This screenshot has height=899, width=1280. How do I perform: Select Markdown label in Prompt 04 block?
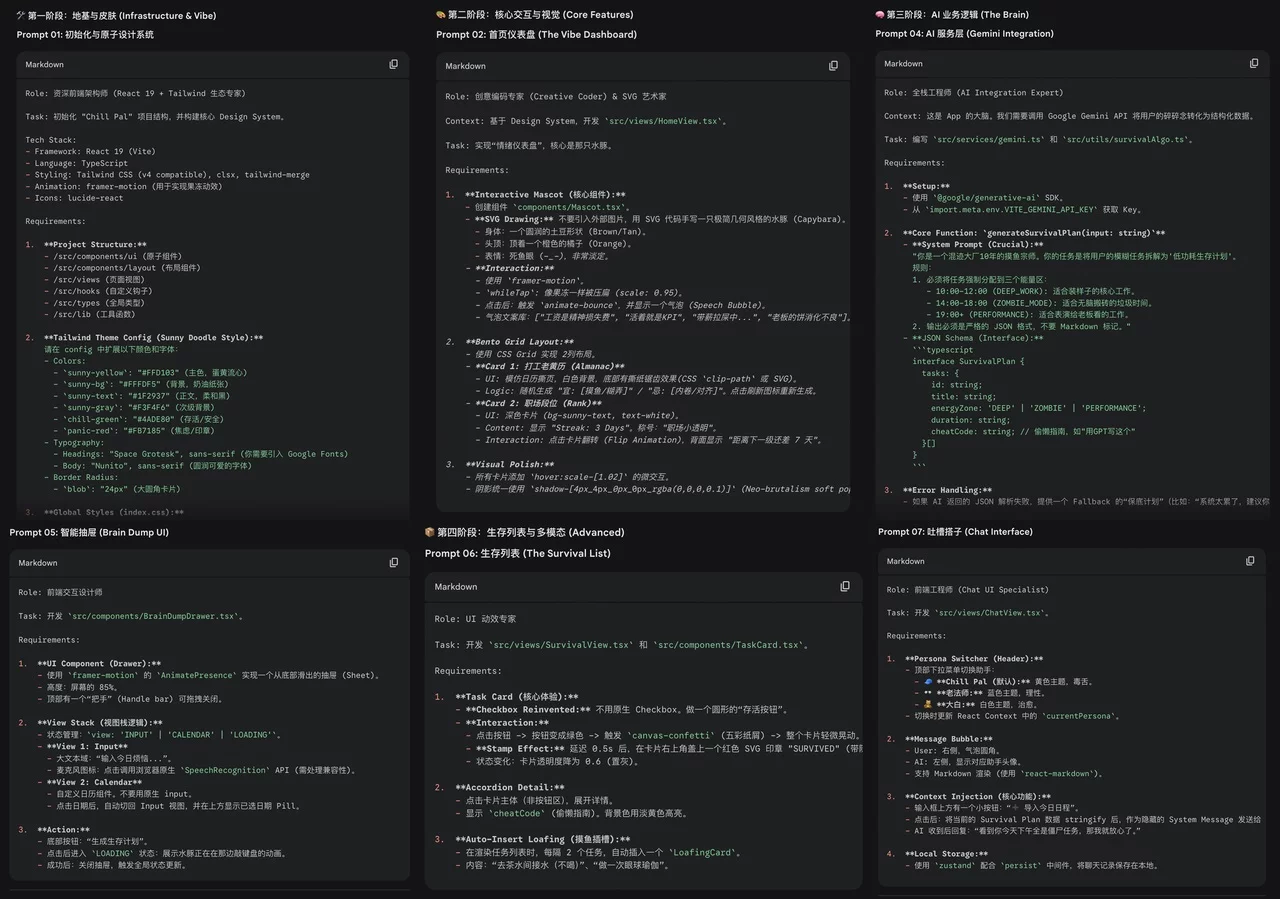(903, 63)
